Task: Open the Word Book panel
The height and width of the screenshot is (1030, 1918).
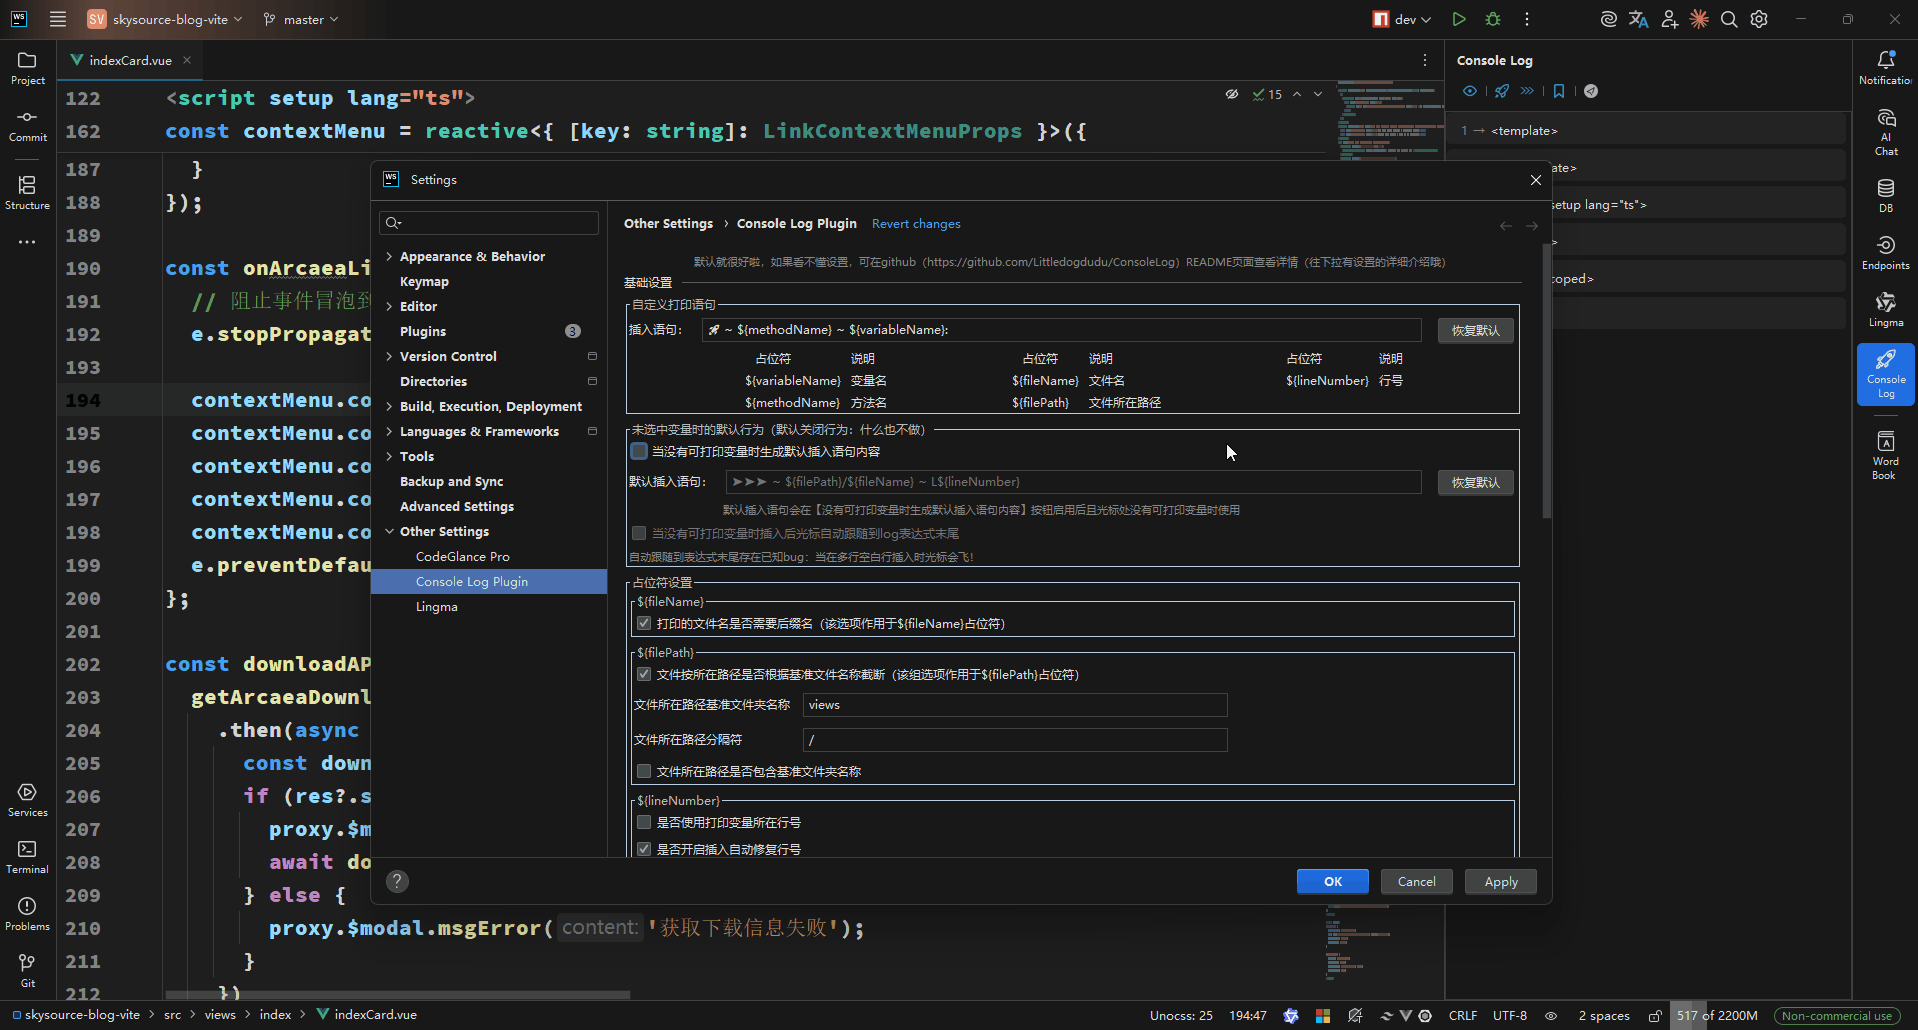Action: 1885,454
